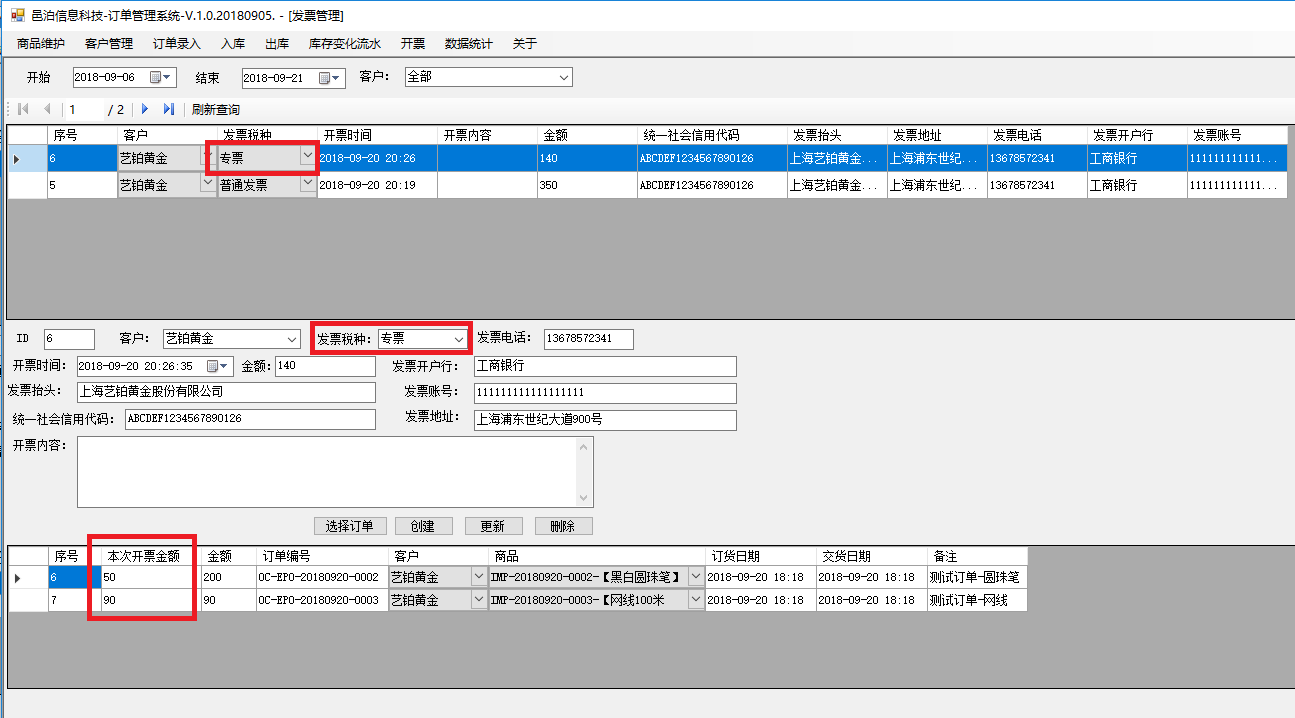Click 开票内容 scrollbar down arrow
This screenshot has height=718, width=1295.
click(585, 498)
